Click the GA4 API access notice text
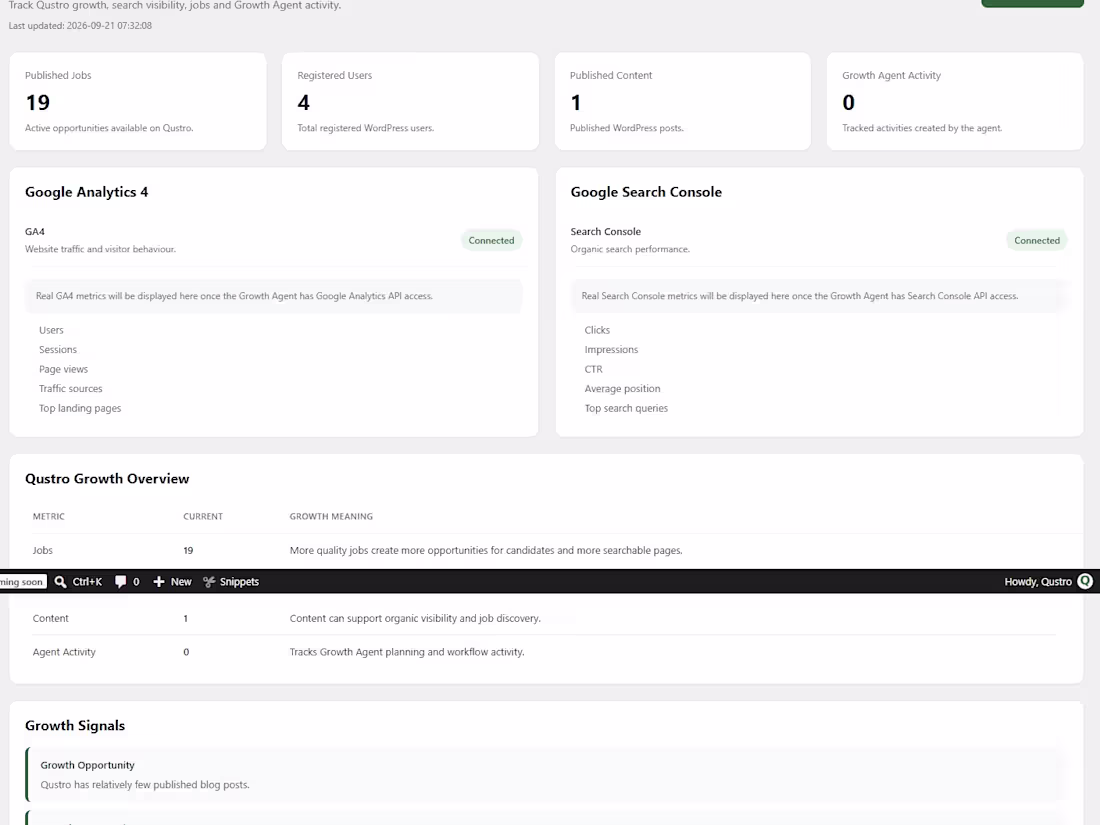 [234, 296]
